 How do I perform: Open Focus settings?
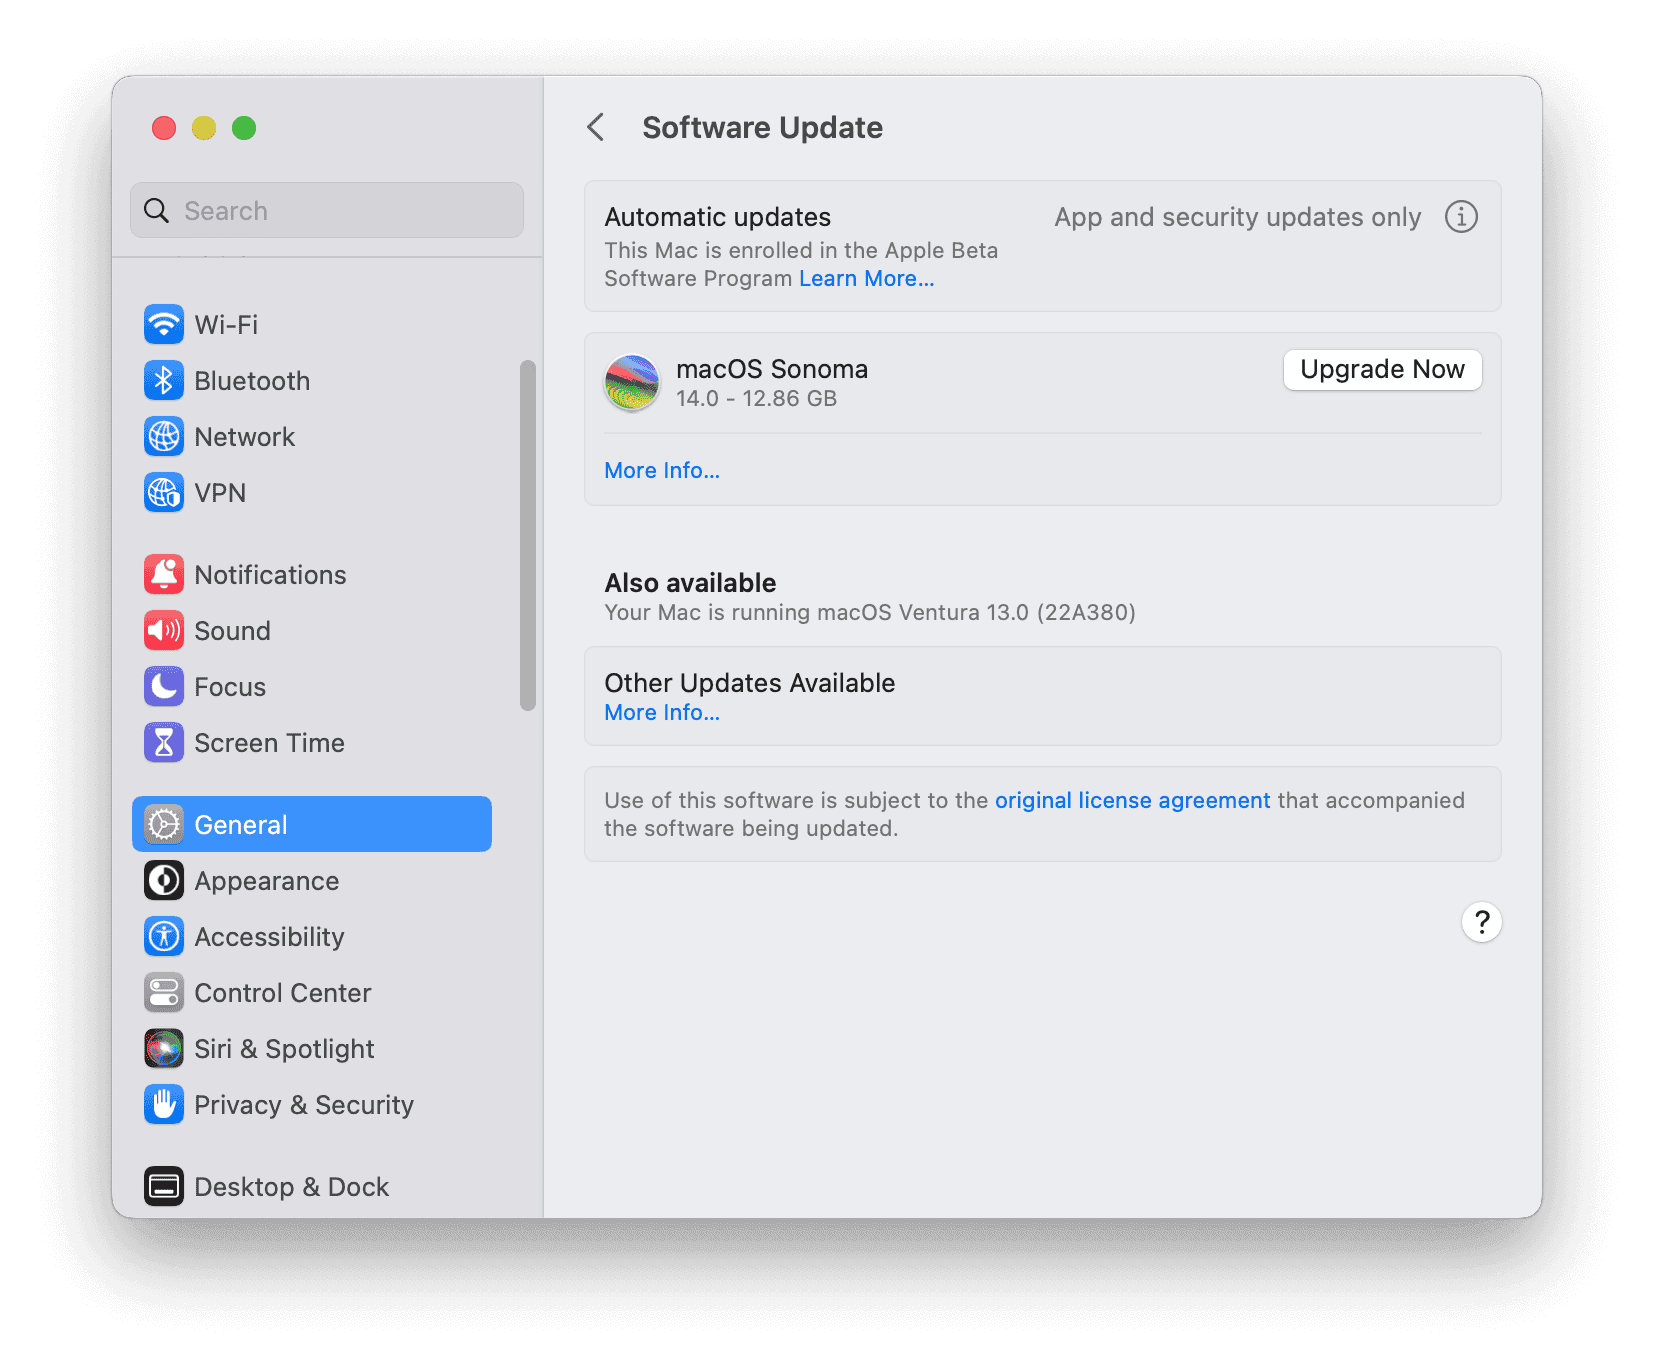click(x=230, y=687)
